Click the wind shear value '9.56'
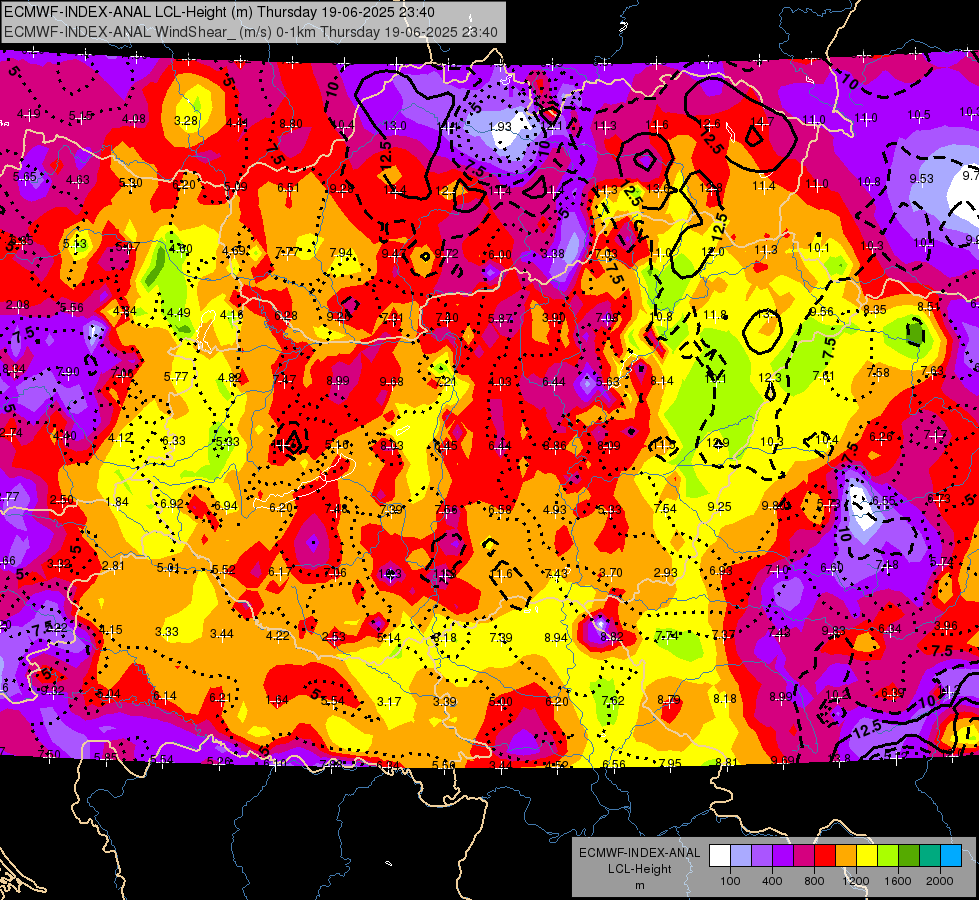The height and width of the screenshot is (900, 979). coord(821,312)
